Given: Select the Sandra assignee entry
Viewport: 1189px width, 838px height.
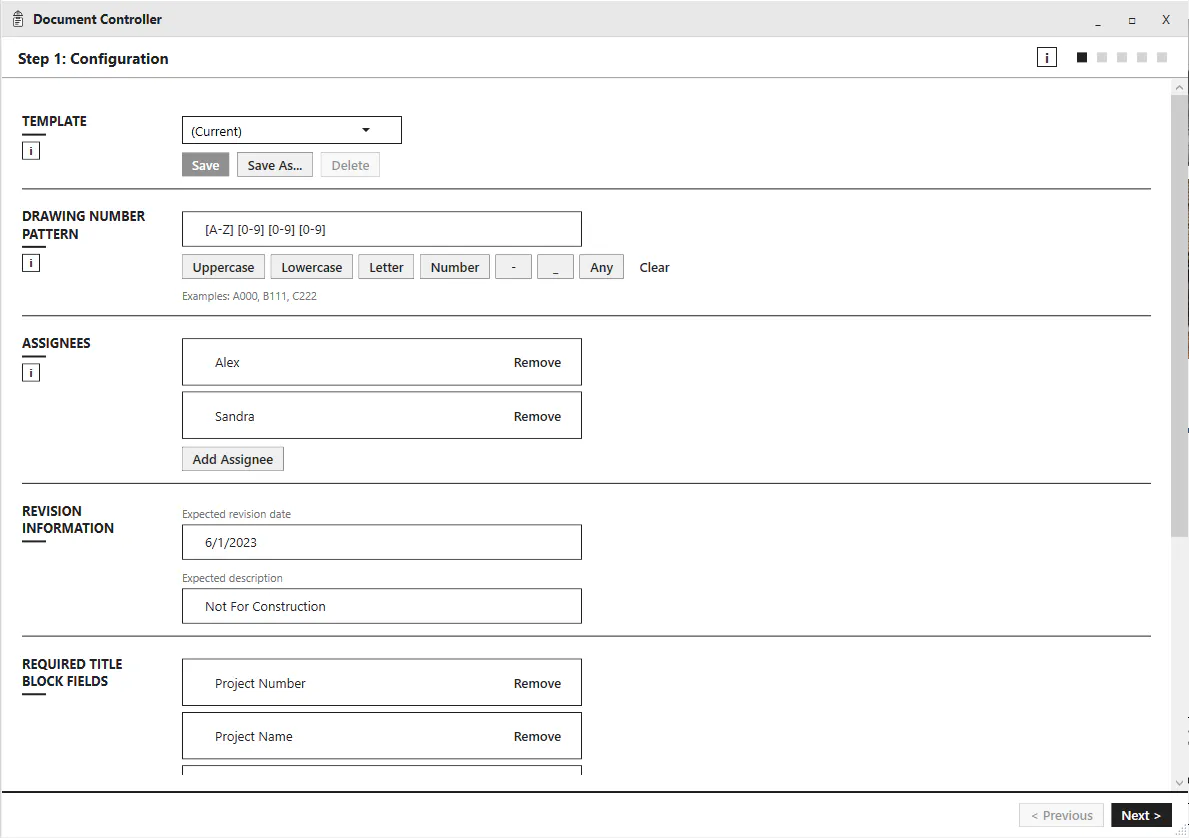Looking at the screenshot, I should coord(381,415).
